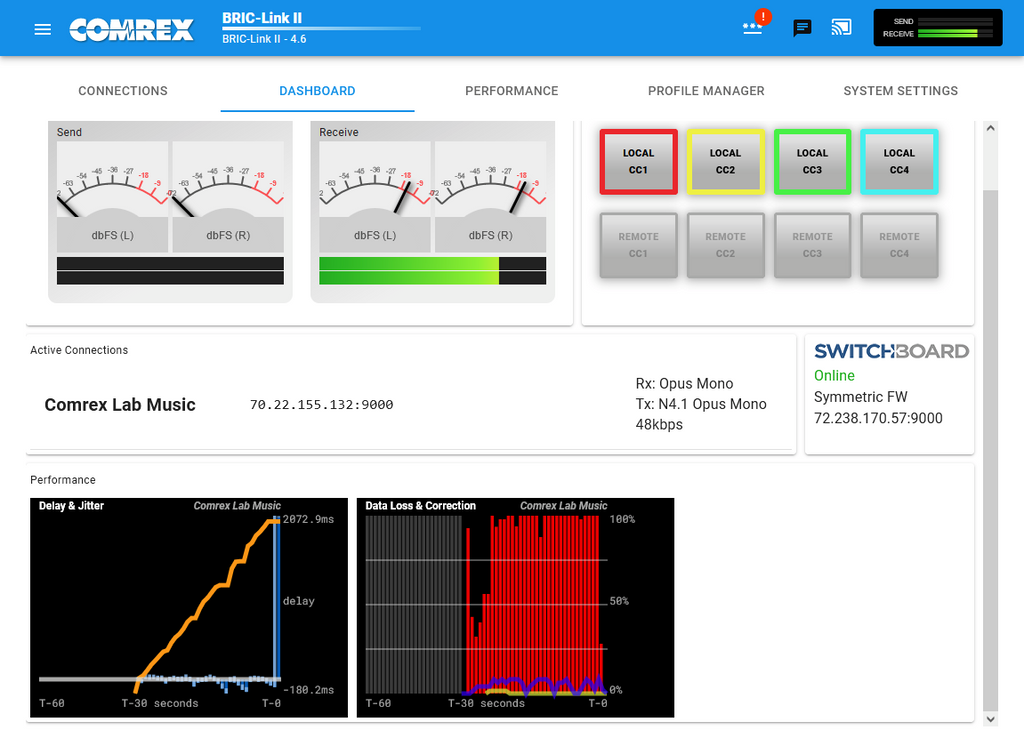Toggle the Local CC2 yellow contact closure
Image resolution: width=1024 pixels, height=738 pixels.
[x=725, y=161]
